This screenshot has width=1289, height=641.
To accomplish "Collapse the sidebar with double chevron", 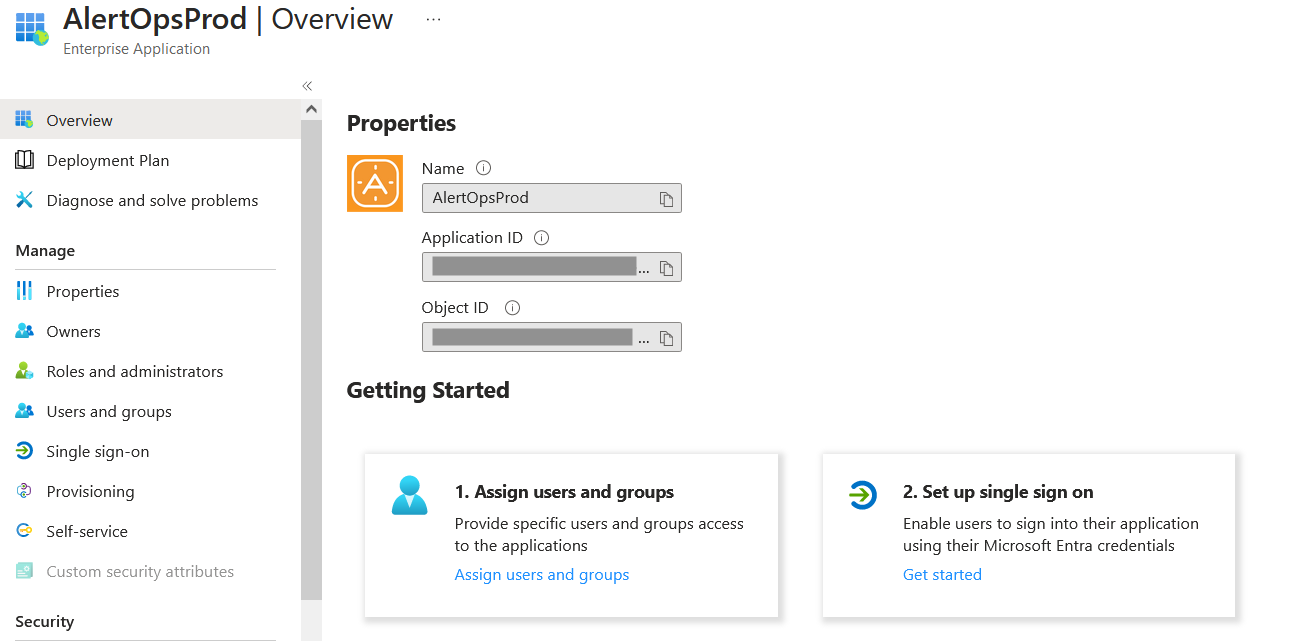I will pyautogui.click(x=308, y=86).
